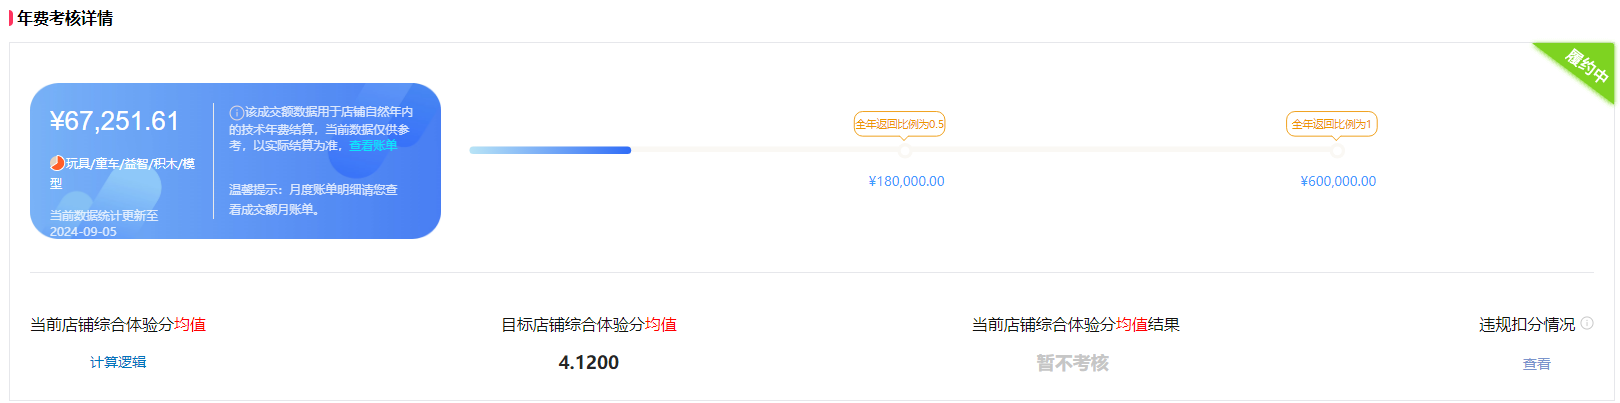Viewport: 1620px width, 403px height.
Task: Click the 全年返回比例为0.5 tag
Action: [x=899, y=124]
